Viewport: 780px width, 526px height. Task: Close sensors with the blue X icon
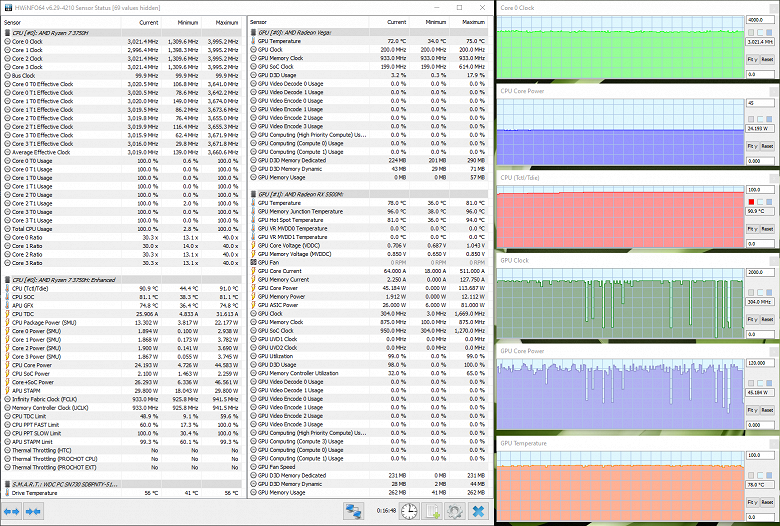click(478, 511)
